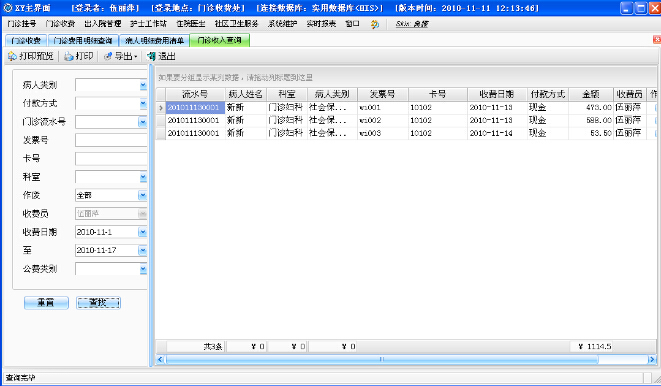Click amount cell 588.00
Viewport: 661px width, 386px height.
591,121
